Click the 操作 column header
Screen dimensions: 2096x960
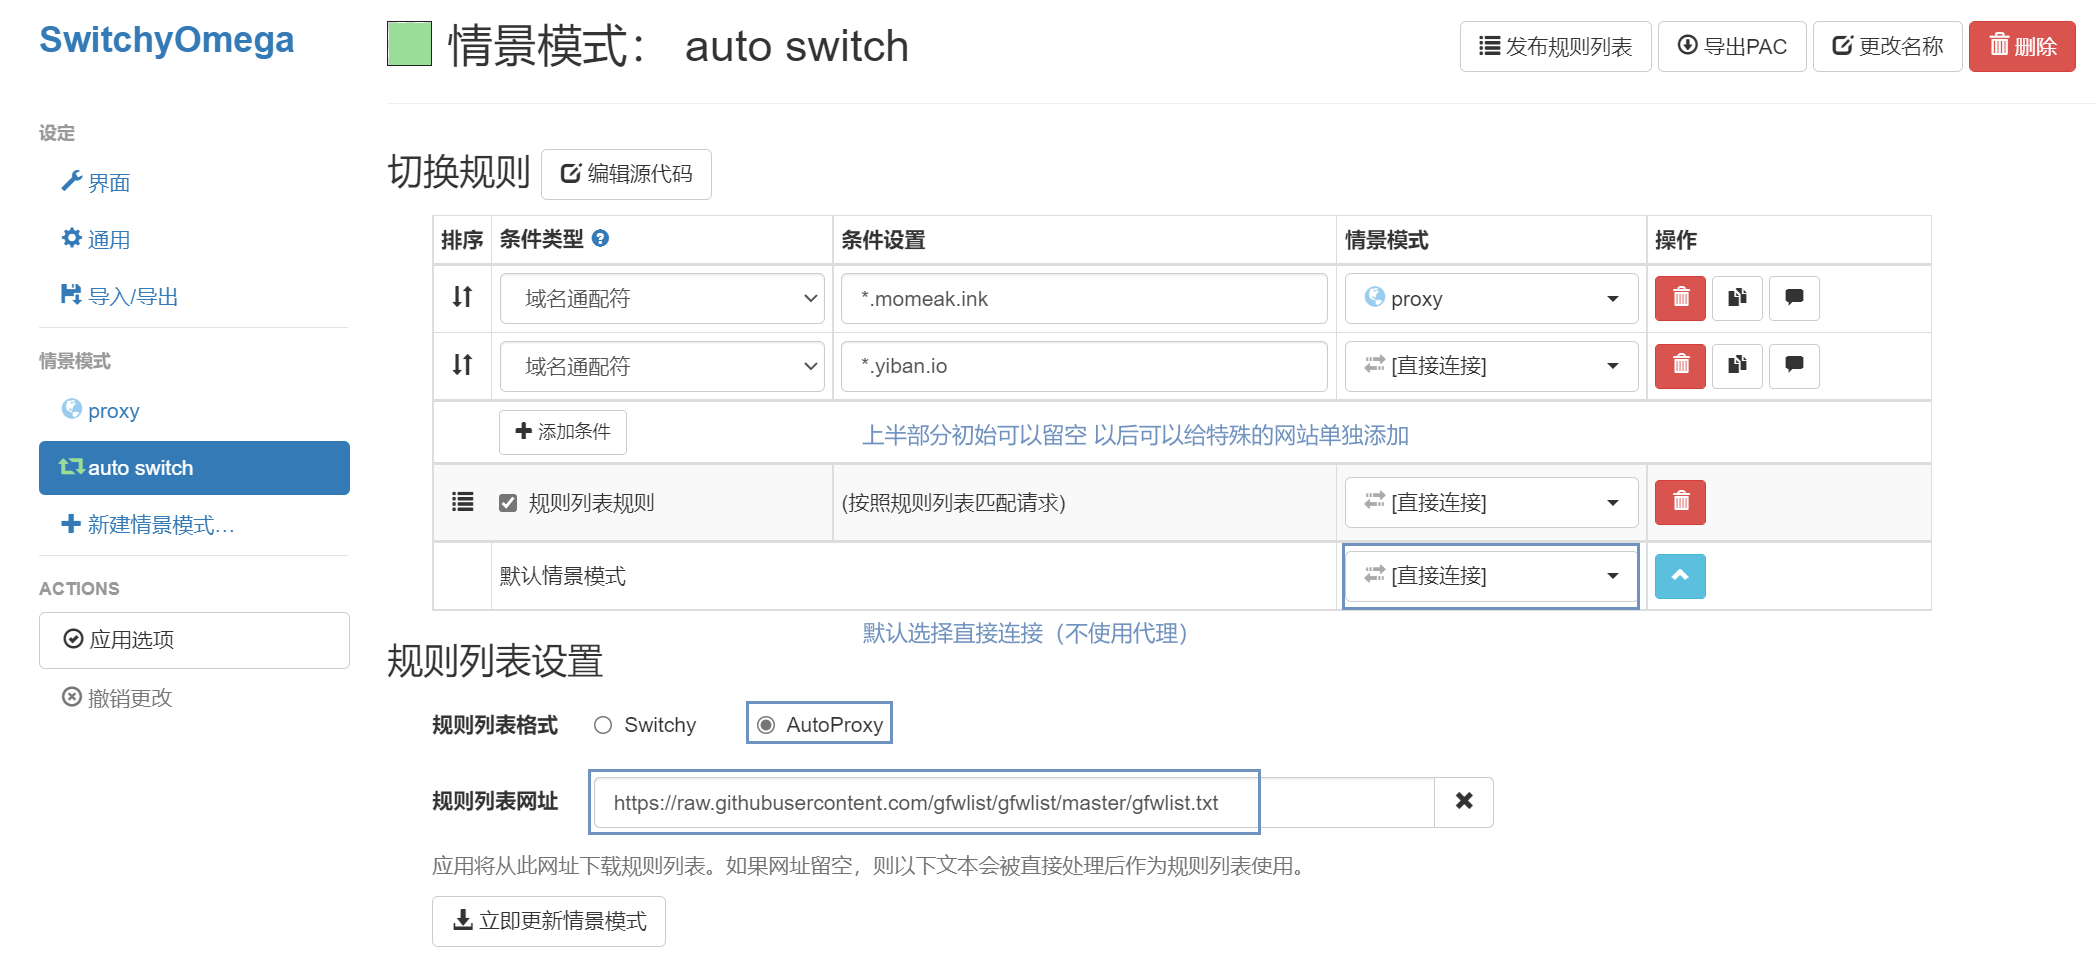[1676, 240]
